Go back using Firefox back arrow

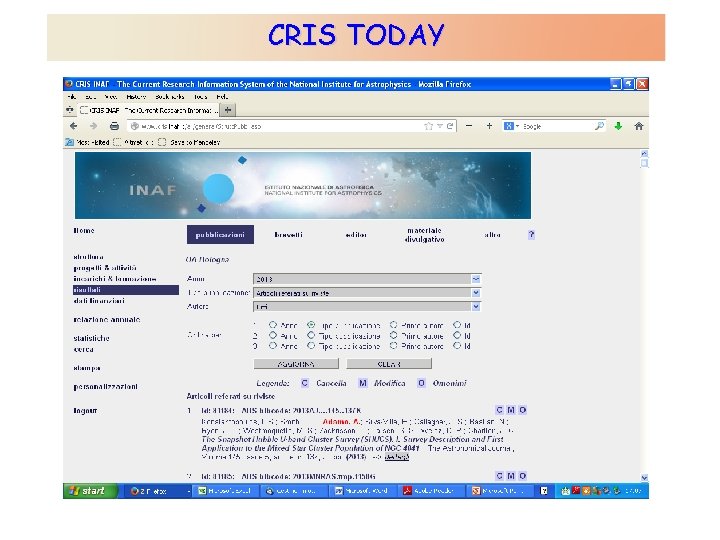coord(73,126)
